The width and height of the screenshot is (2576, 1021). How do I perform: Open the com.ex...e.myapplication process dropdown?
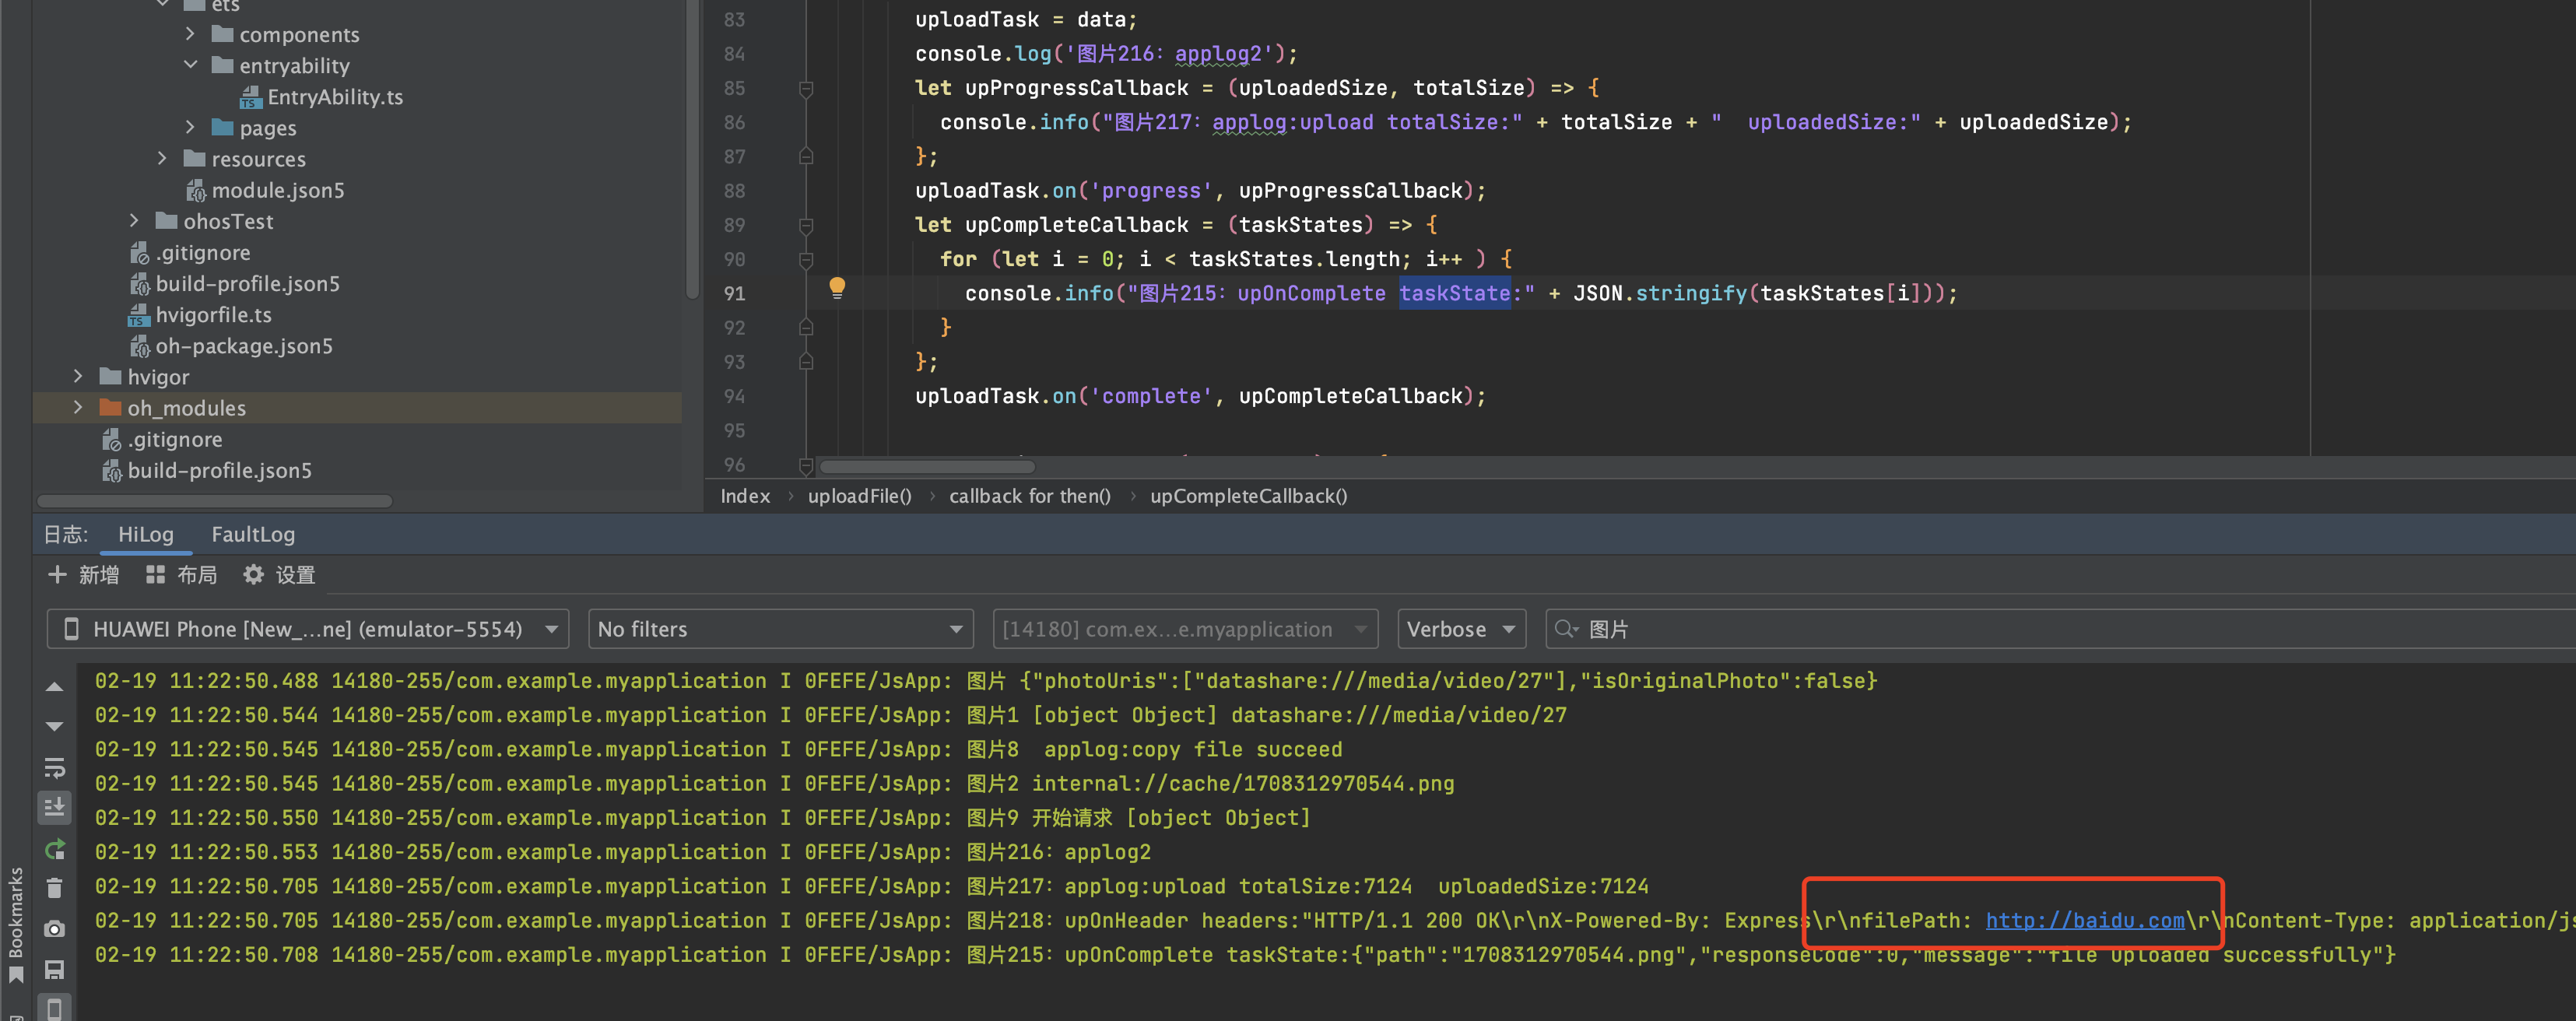click(x=1185, y=629)
